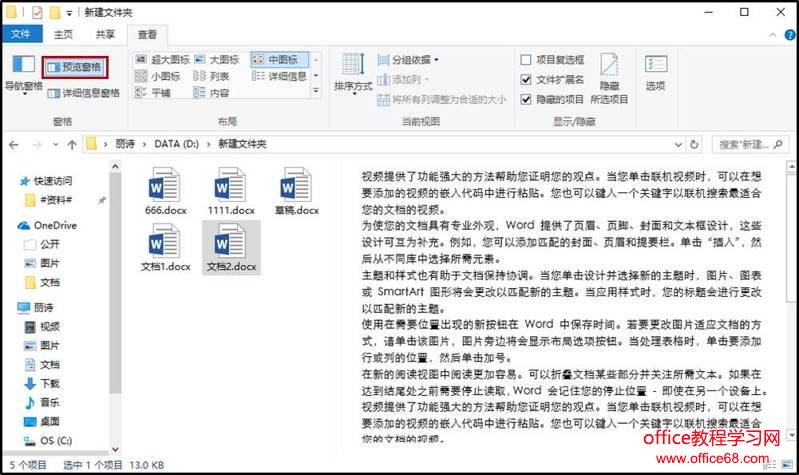Open the Sort by (排序方式) menu
The image size is (799, 475).
click(x=353, y=74)
